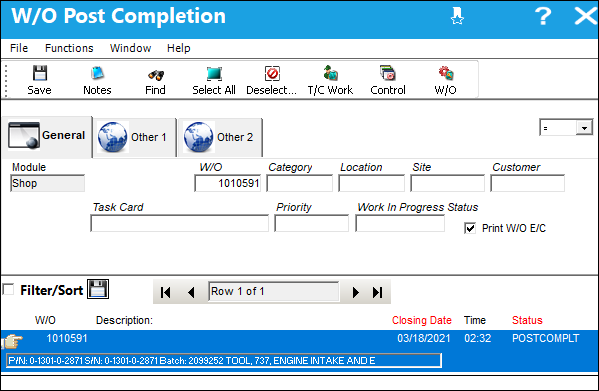The image size is (599, 391).
Task: Switch to the General tab
Action: pyautogui.click(x=47, y=137)
